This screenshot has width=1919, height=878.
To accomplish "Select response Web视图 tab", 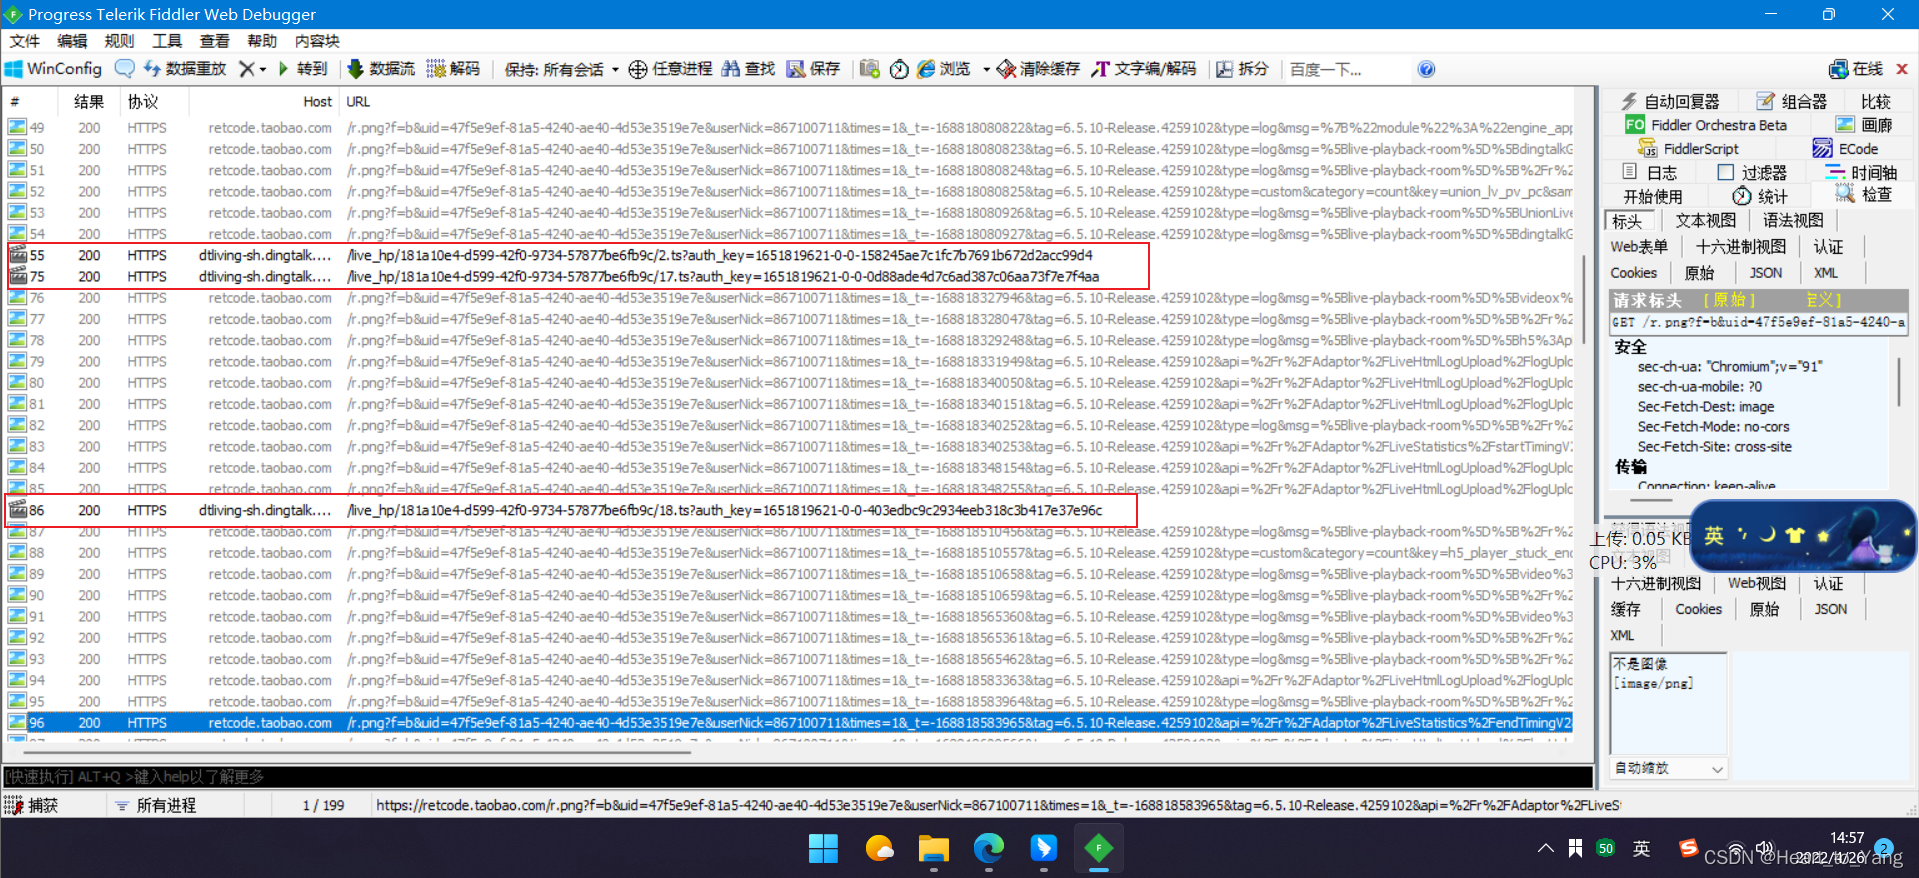I will click(1757, 584).
